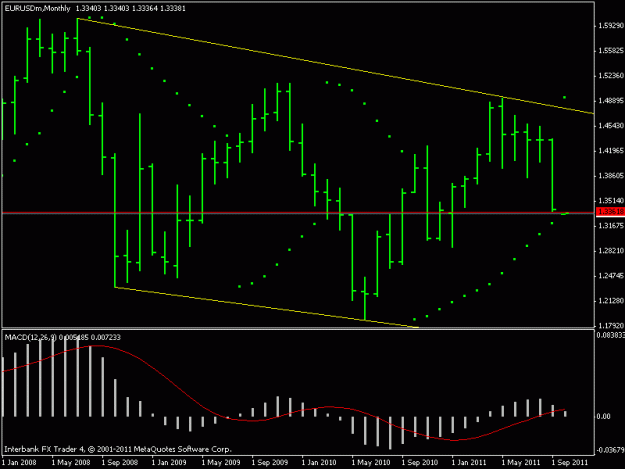This screenshot has width=625, height=469.
Task: Click the 1 Sep 2009 date label
Action: pos(270,463)
